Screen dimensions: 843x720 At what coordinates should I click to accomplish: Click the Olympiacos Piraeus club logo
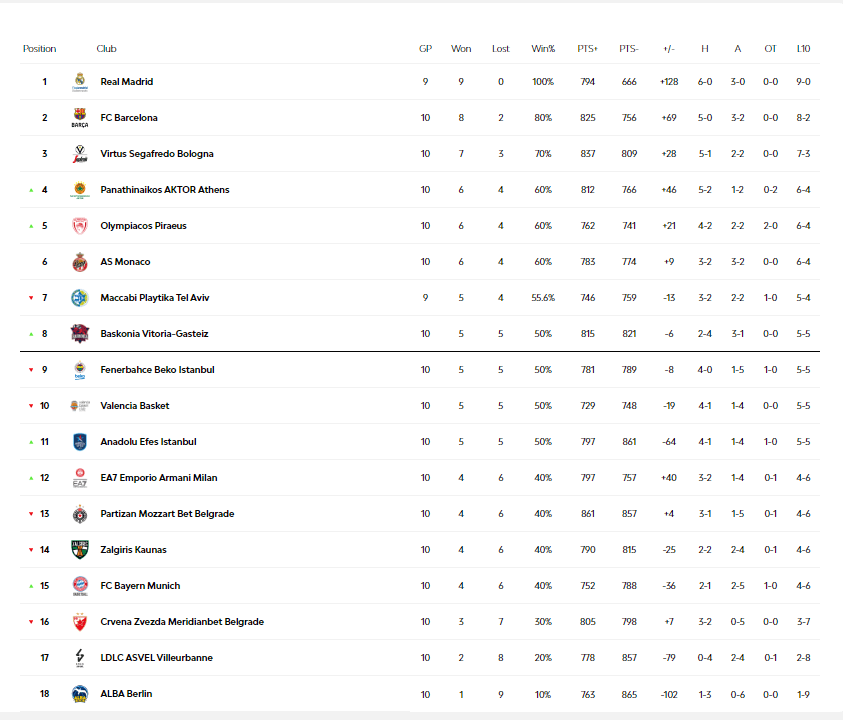coord(80,226)
